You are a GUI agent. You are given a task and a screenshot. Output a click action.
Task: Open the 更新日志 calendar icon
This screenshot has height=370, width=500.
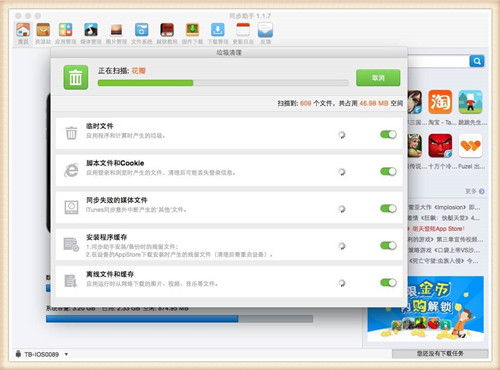(243, 30)
